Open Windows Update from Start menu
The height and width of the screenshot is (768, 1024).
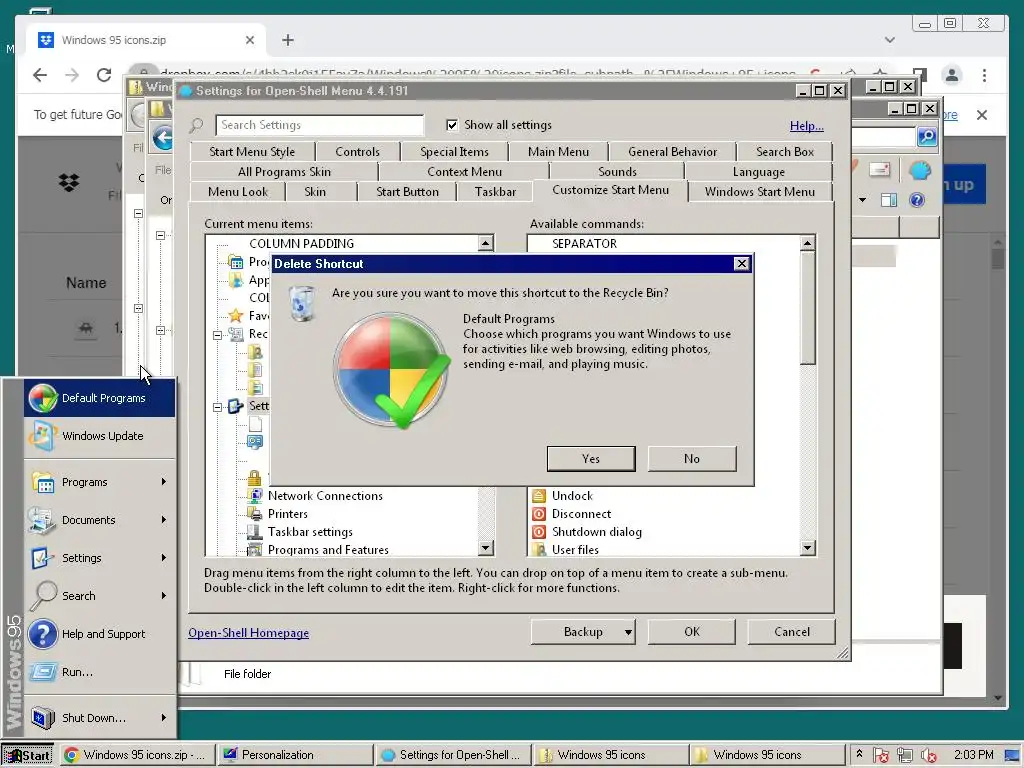pos(100,436)
